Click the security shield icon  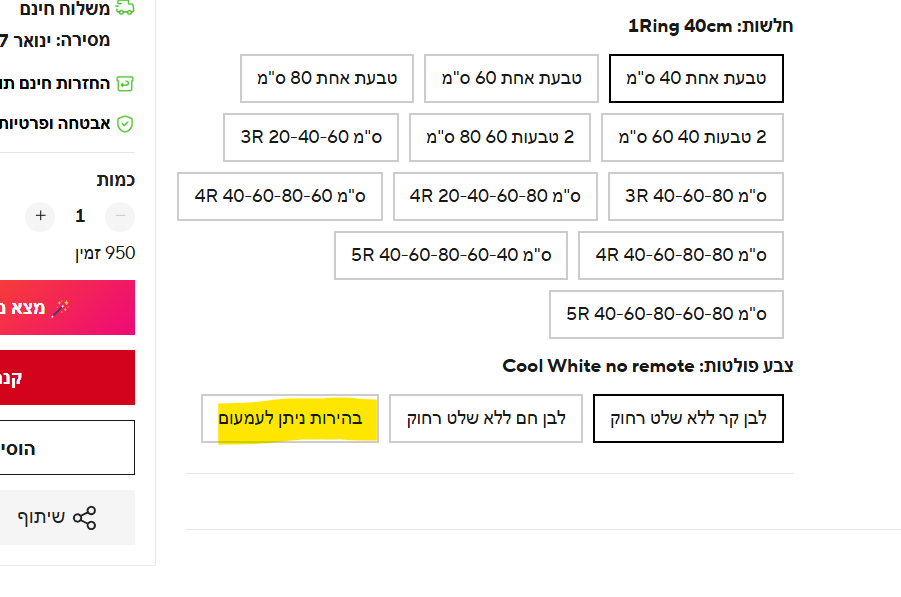tap(125, 124)
